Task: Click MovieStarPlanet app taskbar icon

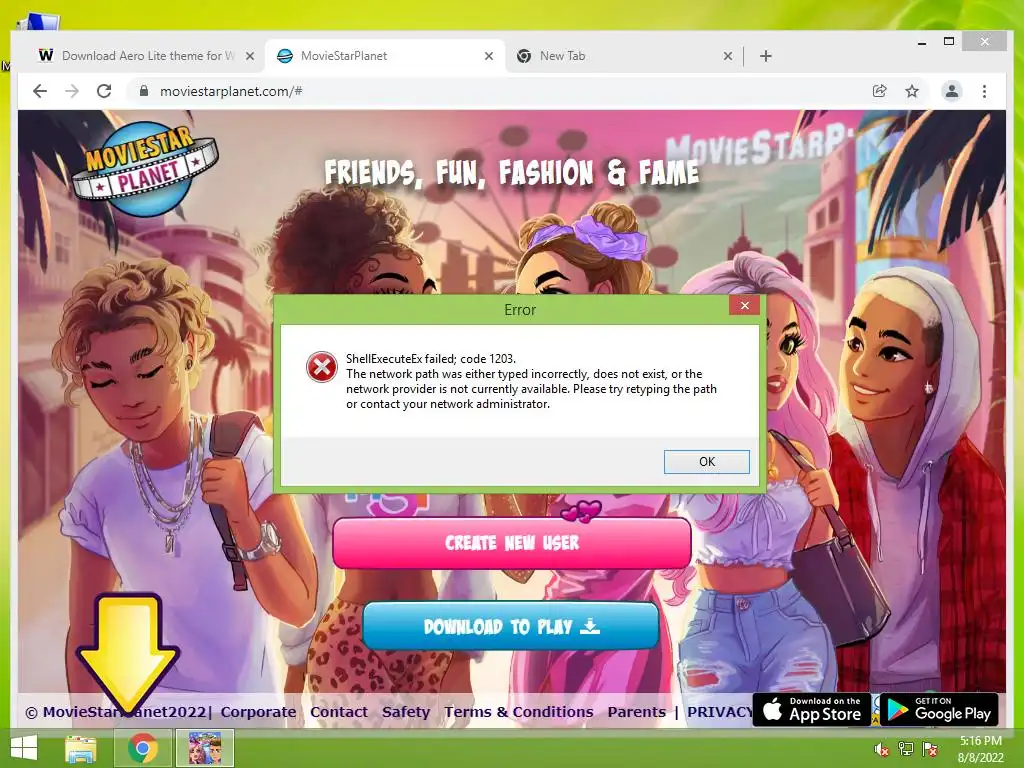Action: (x=204, y=748)
